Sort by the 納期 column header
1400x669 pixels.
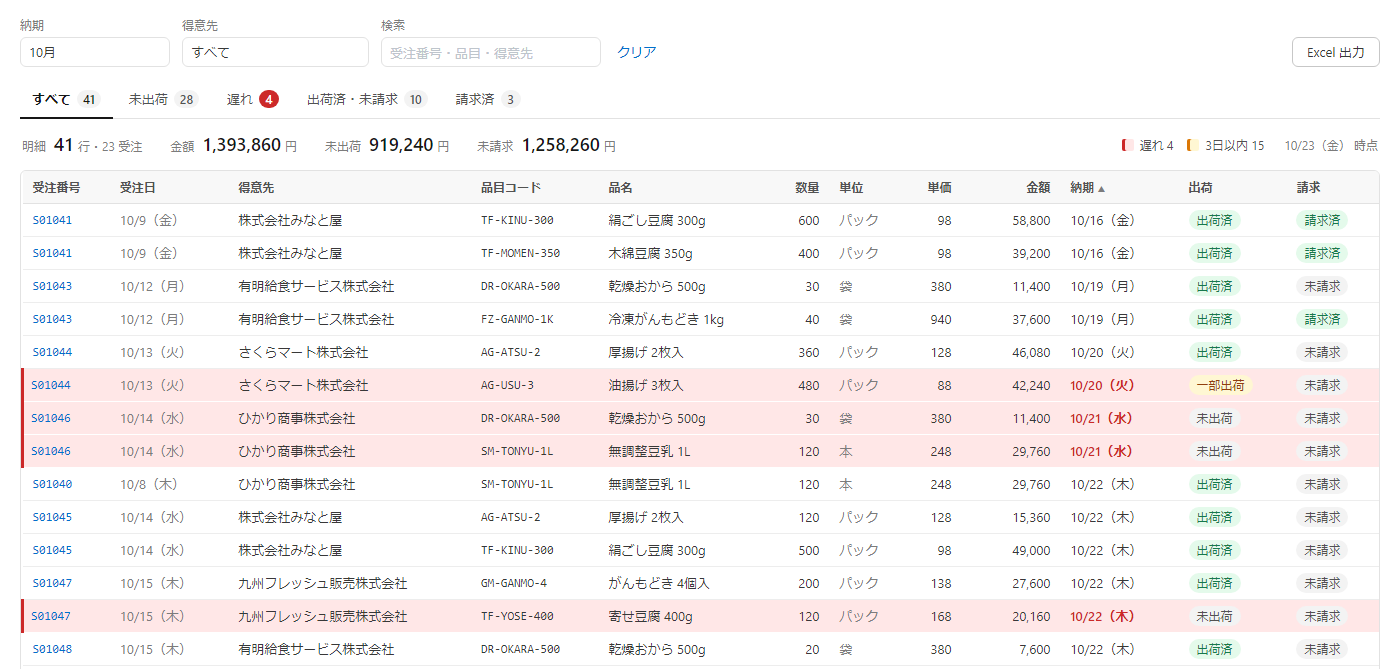[1088, 187]
